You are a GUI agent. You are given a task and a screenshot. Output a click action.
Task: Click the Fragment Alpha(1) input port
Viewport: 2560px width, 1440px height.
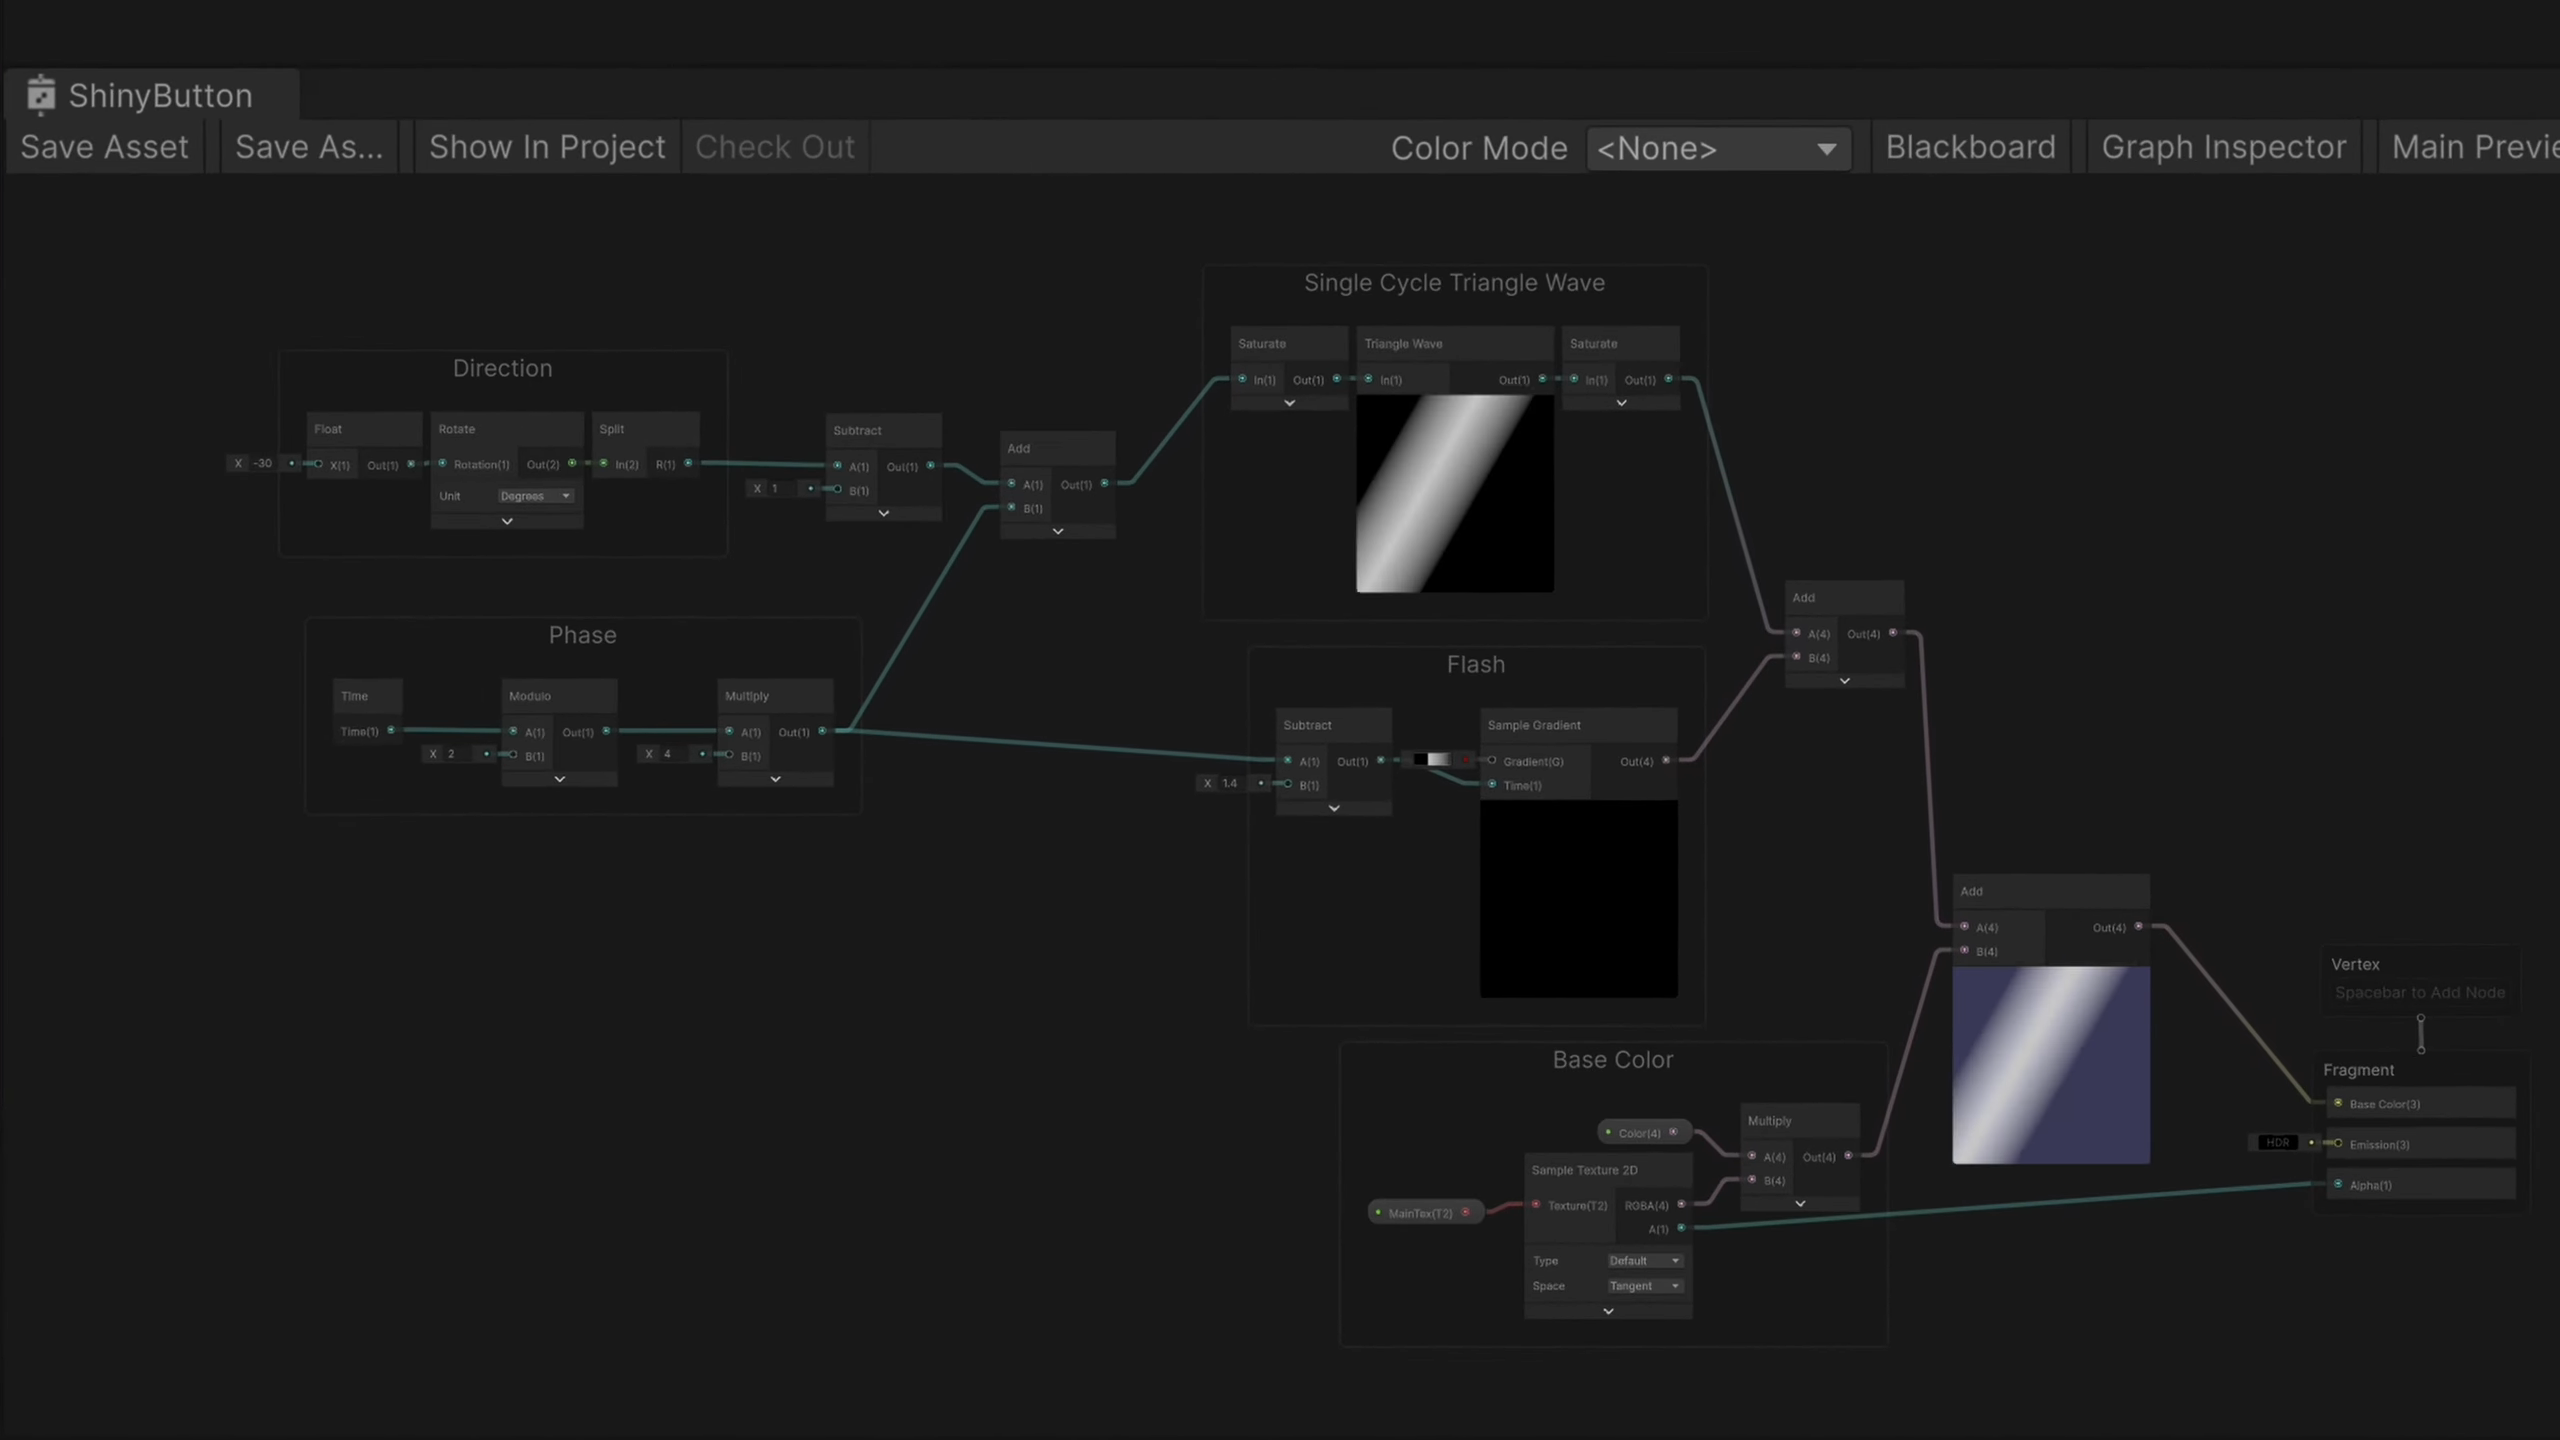pyautogui.click(x=2338, y=1184)
